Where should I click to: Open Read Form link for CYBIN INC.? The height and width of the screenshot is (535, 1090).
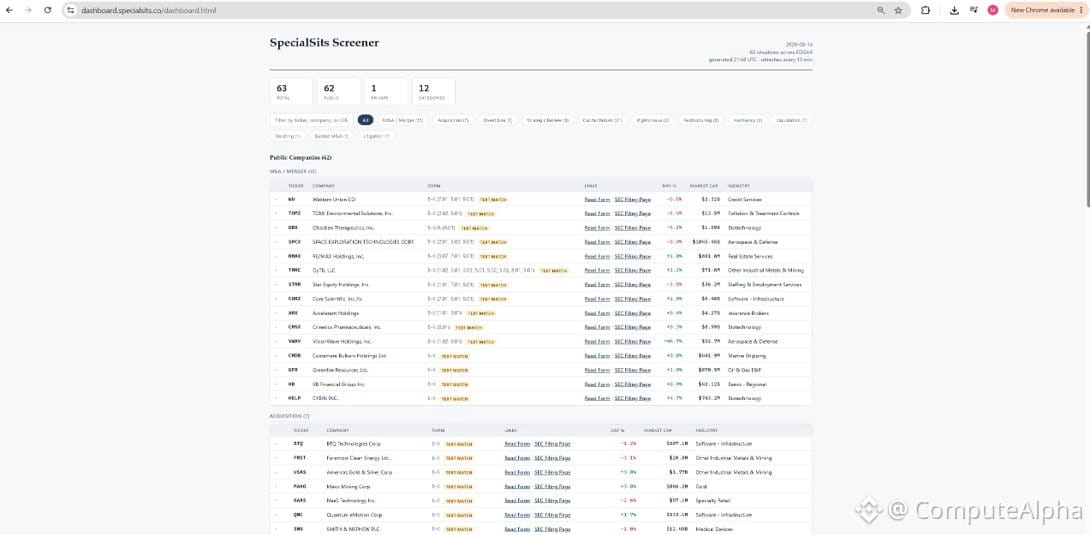pos(597,398)
